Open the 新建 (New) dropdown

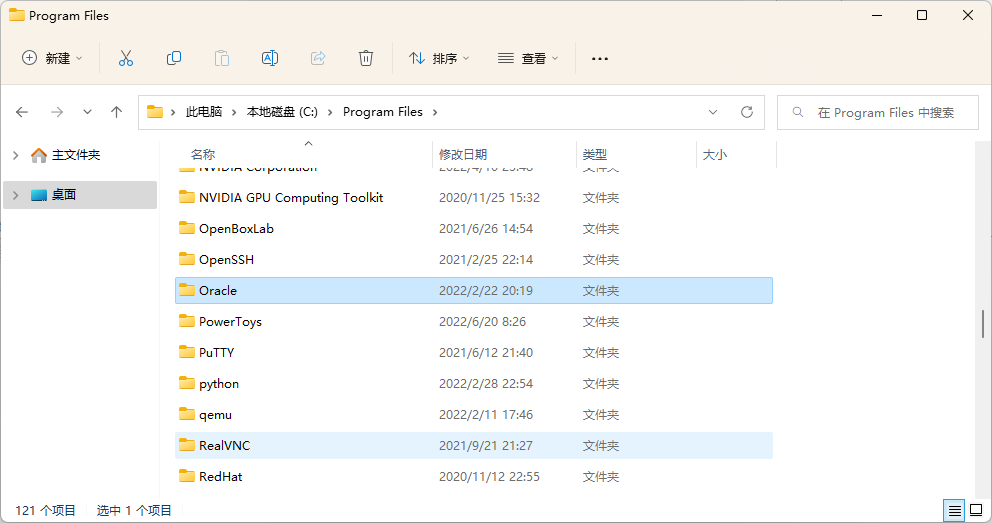(x=52, y=58)
